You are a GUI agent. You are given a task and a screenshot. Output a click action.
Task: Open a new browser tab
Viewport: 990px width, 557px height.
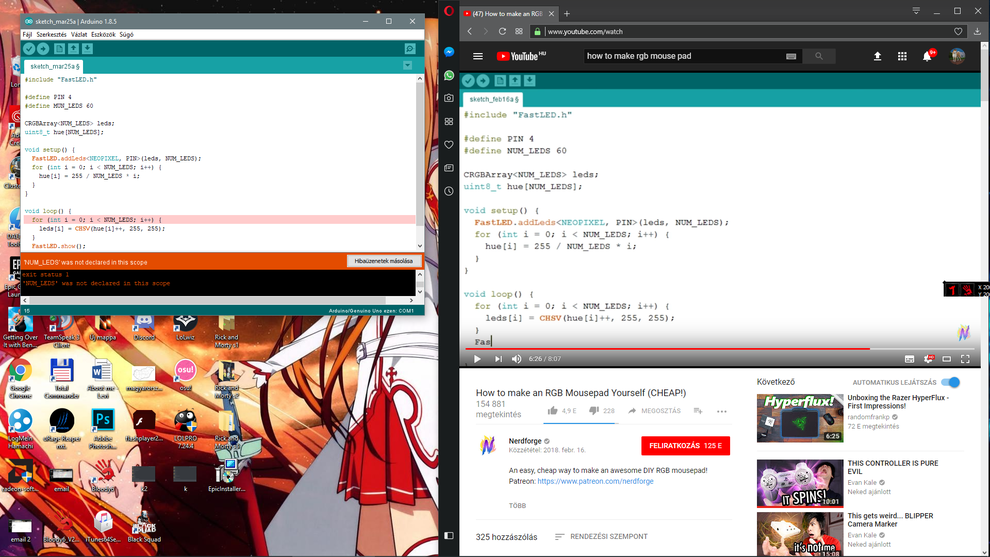(x=566, y=13)
